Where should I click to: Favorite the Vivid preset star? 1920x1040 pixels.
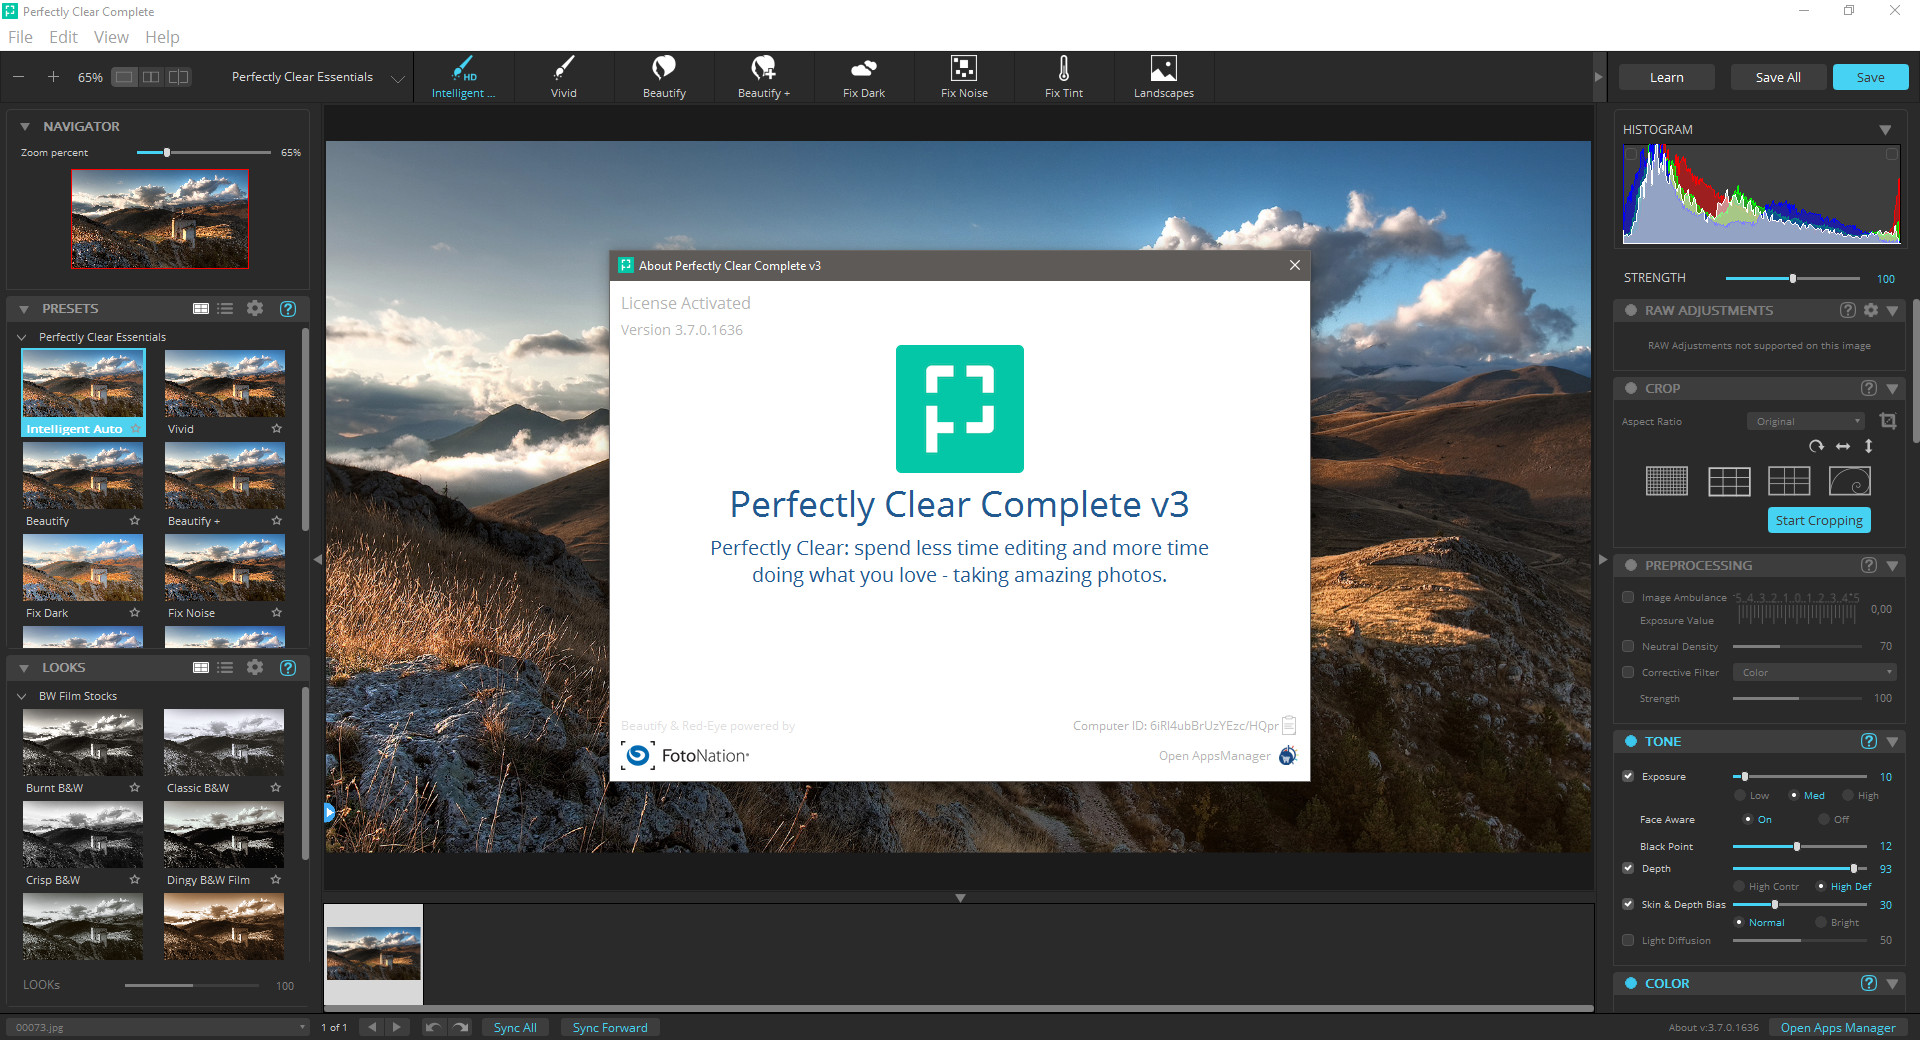point(276,429)
